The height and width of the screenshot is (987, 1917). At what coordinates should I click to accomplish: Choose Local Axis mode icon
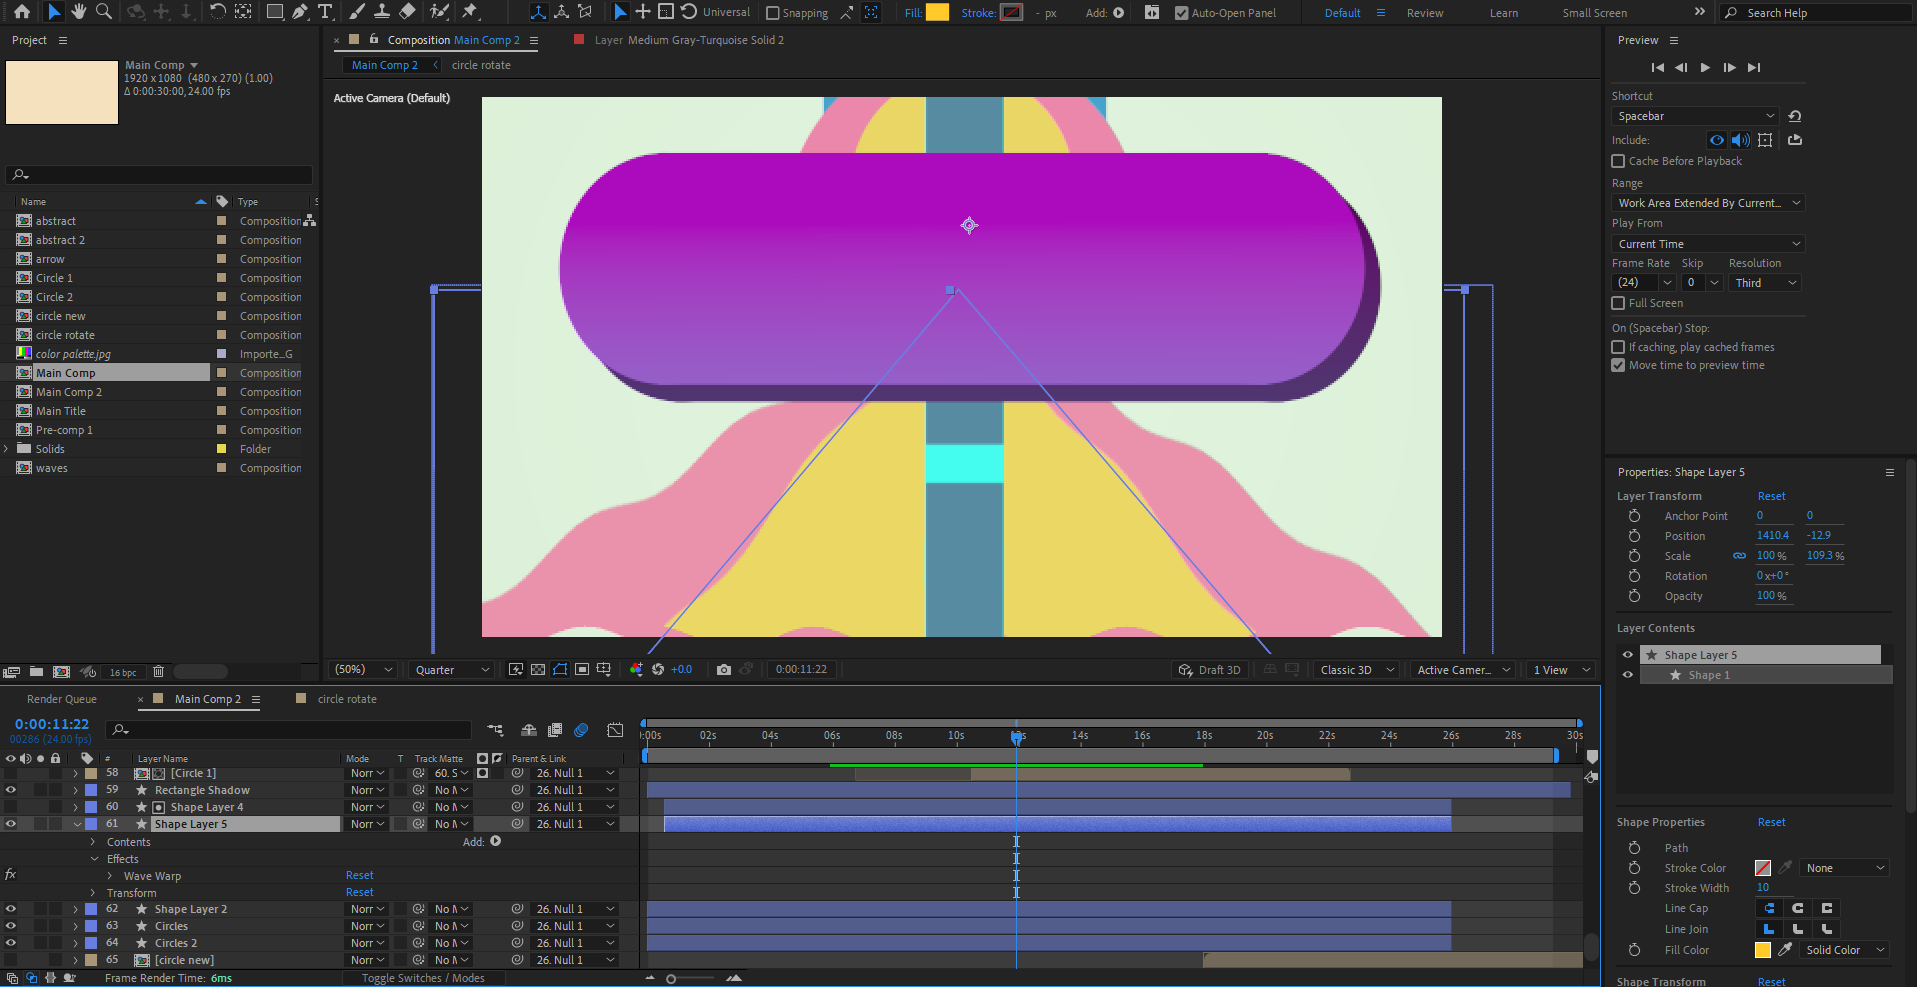coord(538,12)
